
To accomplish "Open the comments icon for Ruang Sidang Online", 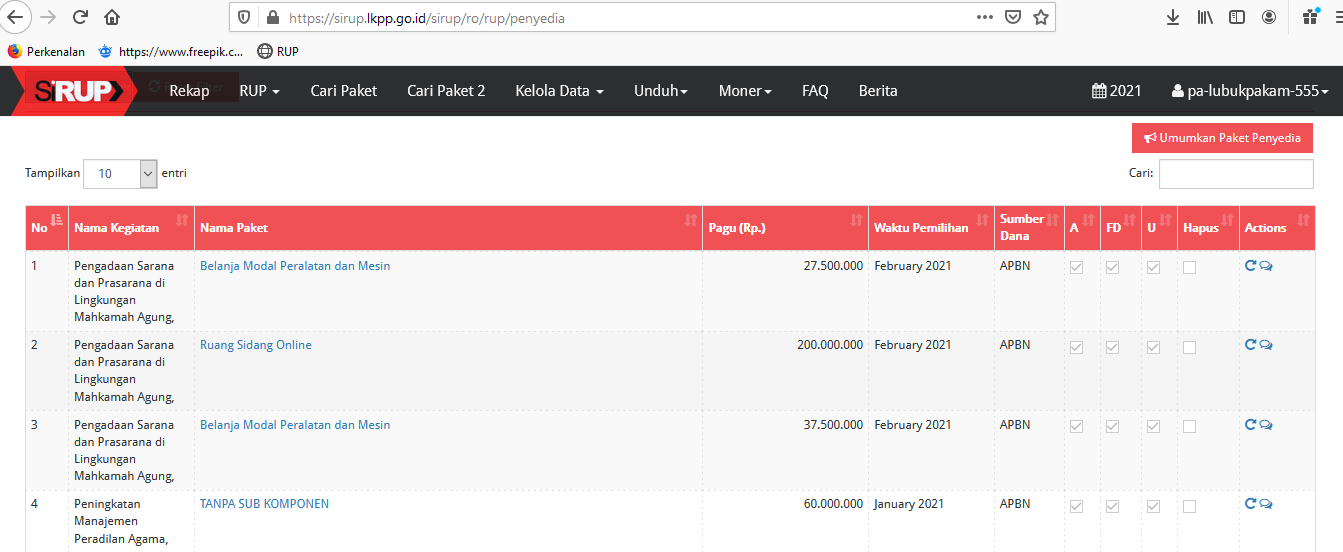I will (1266, 345).
